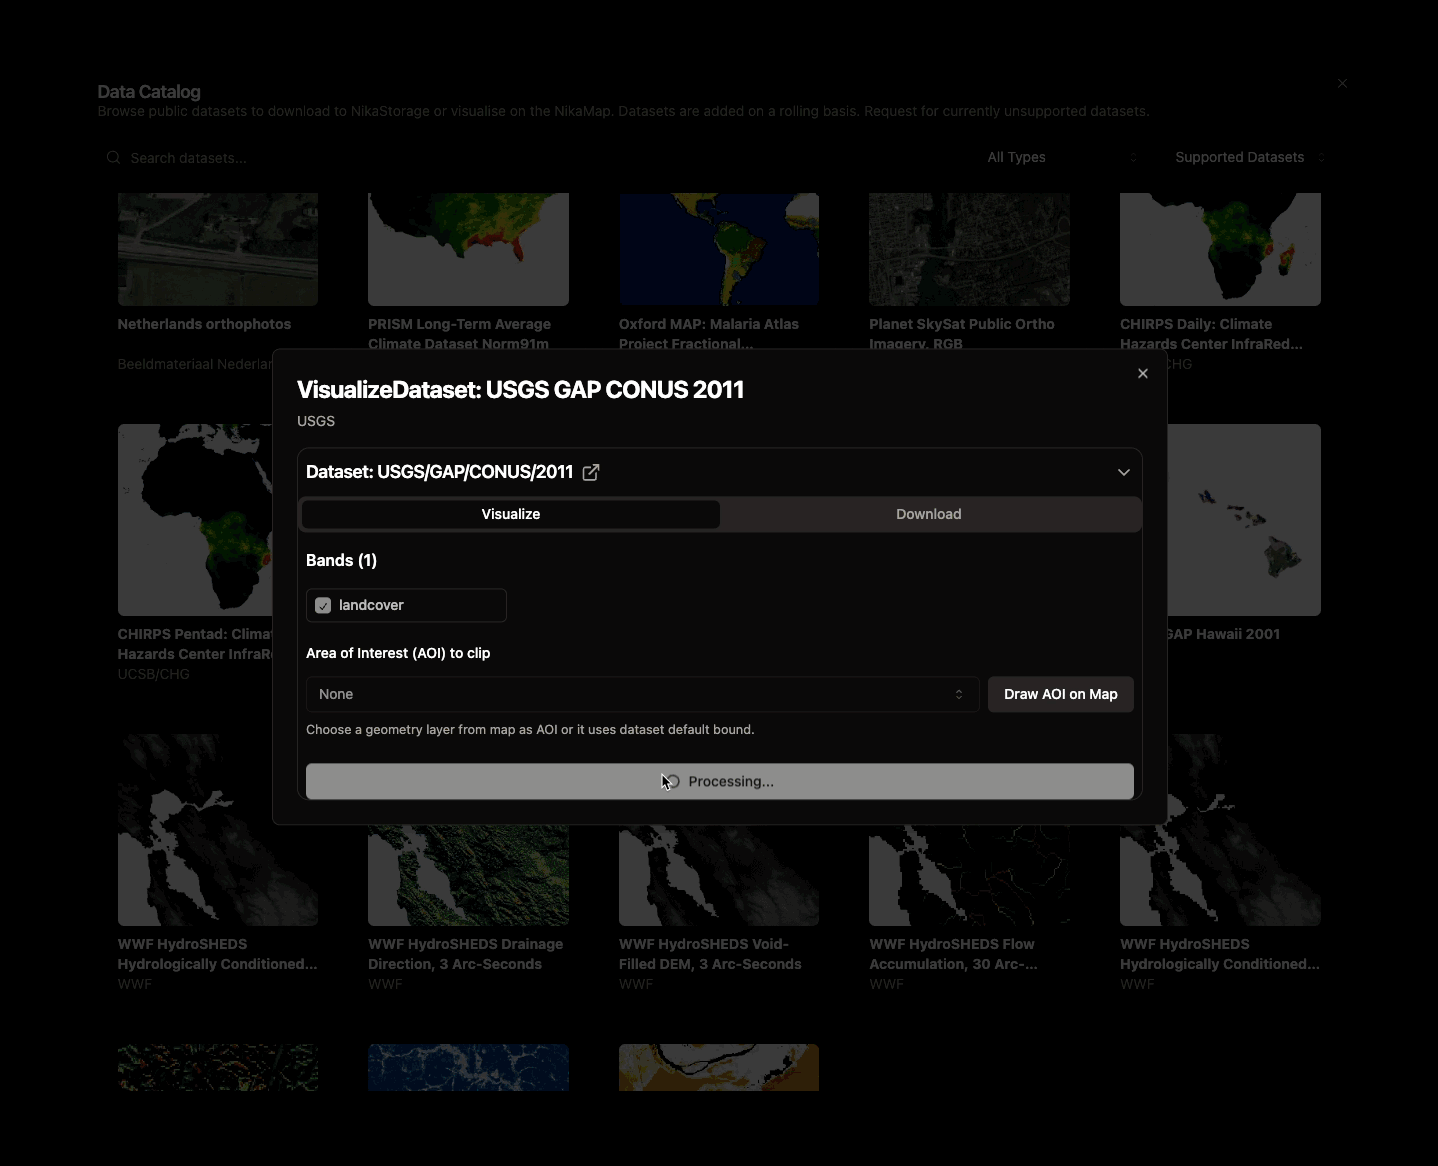This screenshot has height=1166, width=1438.
Task: Open WWF HydroSHEDS Drainage Direction dataset
Action: 467,875
